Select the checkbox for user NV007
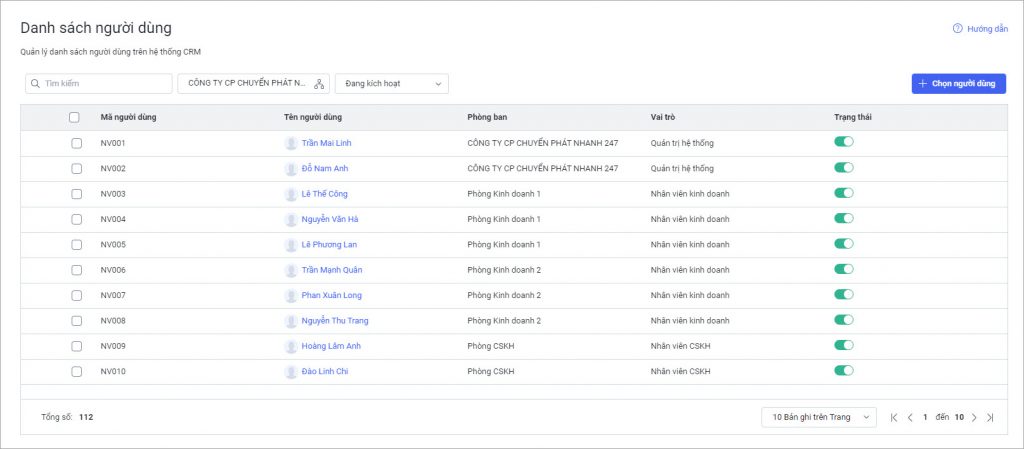Image resolution: width=1024 pixels, height=449 pixels. tap(76, 296)
